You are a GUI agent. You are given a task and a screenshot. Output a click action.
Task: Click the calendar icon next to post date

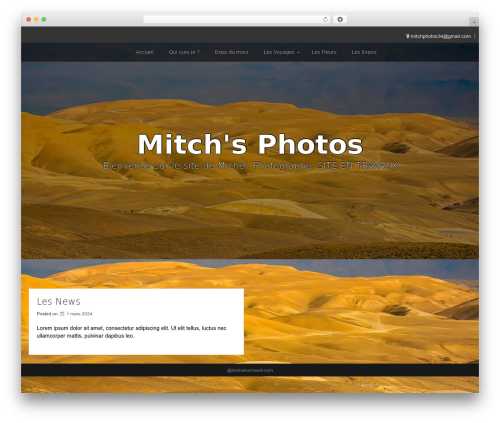[62, 314]
